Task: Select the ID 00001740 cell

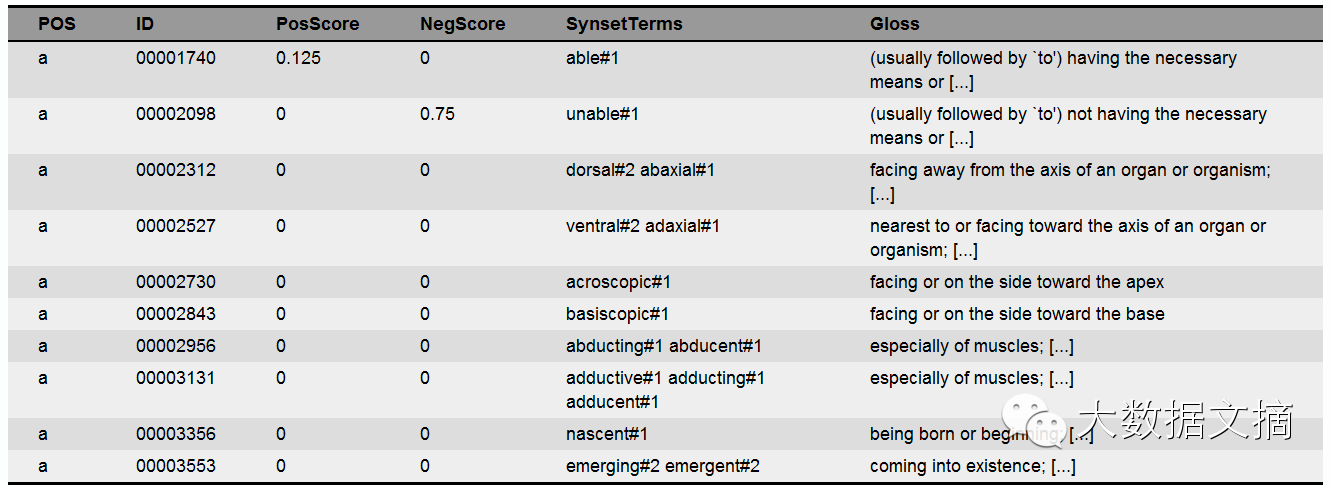Action: [x=175, y=58]
